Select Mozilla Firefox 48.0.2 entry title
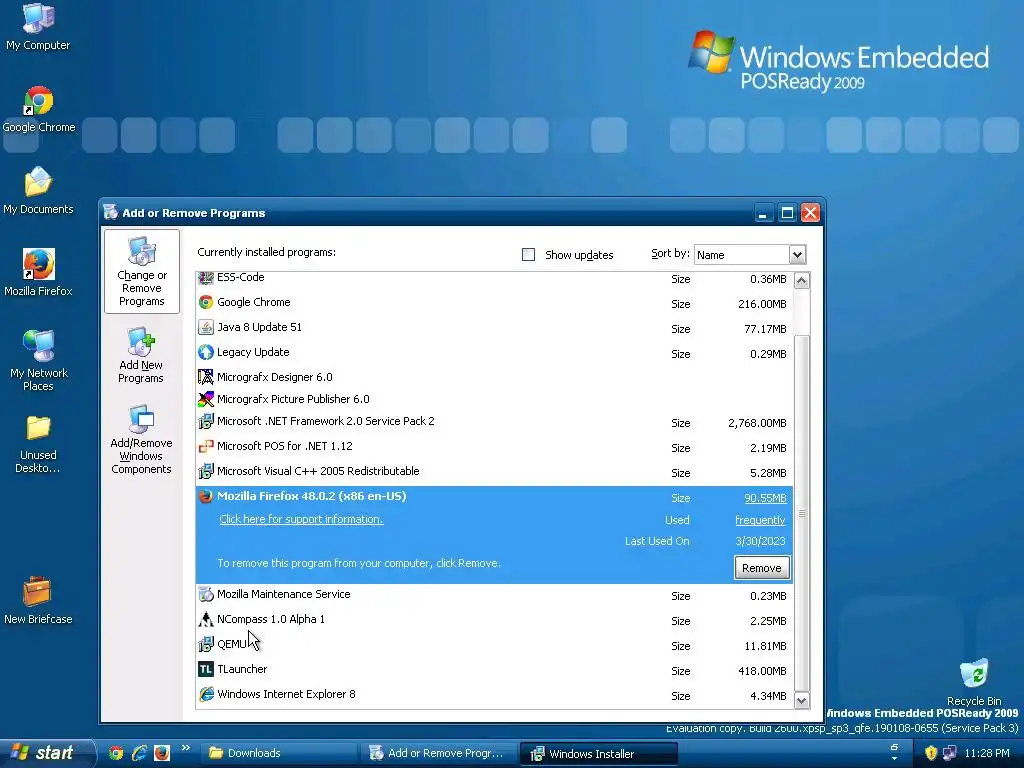This screenshot has height=768, width=1024. (x=312, y=496)
